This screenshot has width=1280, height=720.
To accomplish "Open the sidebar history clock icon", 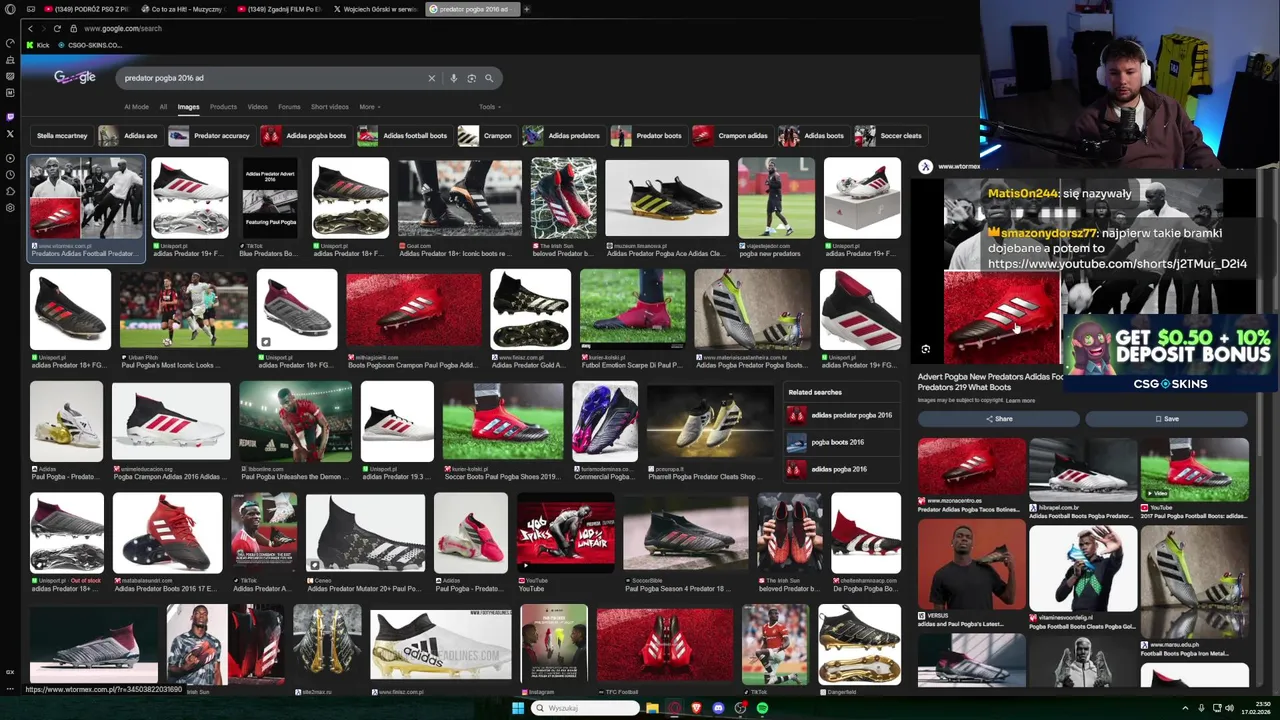I will coord(10,175).
